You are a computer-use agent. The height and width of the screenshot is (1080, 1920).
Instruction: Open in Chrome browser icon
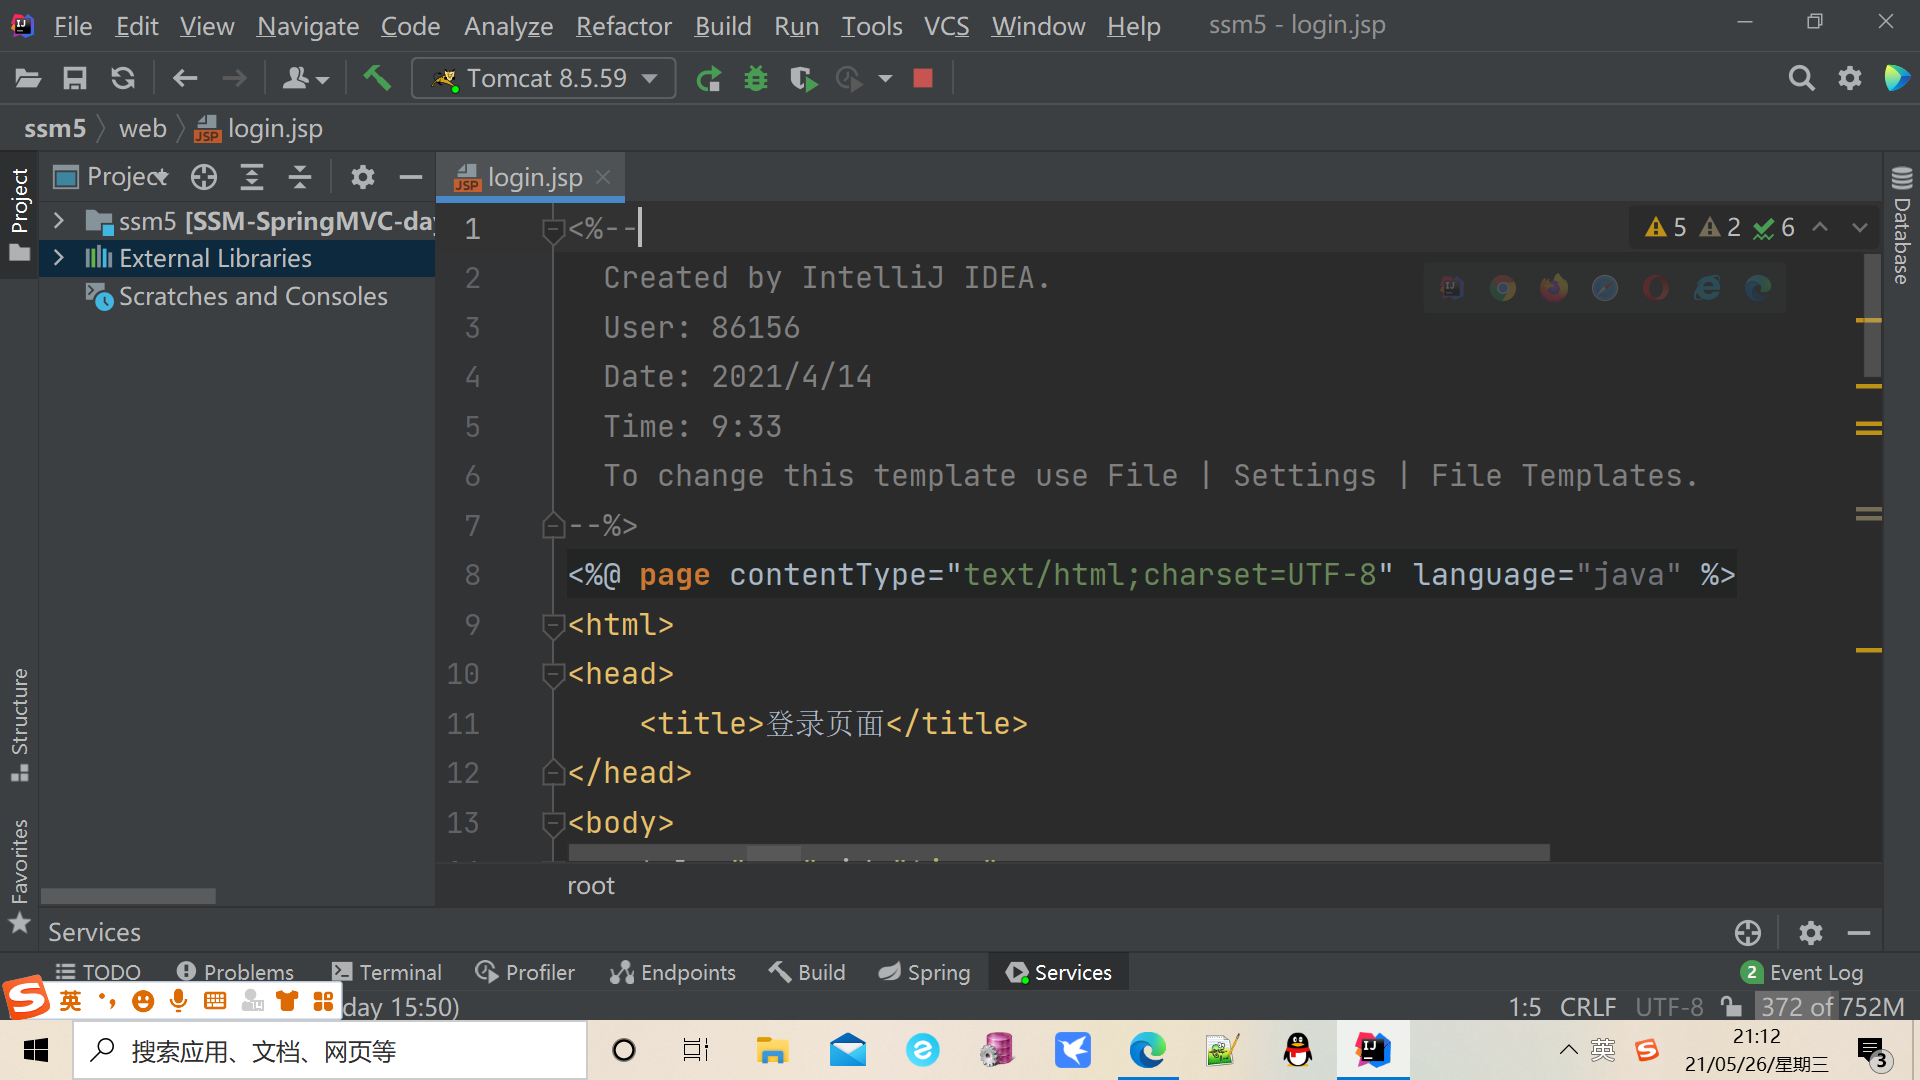pyautogui.click(x=1502, y=288)
